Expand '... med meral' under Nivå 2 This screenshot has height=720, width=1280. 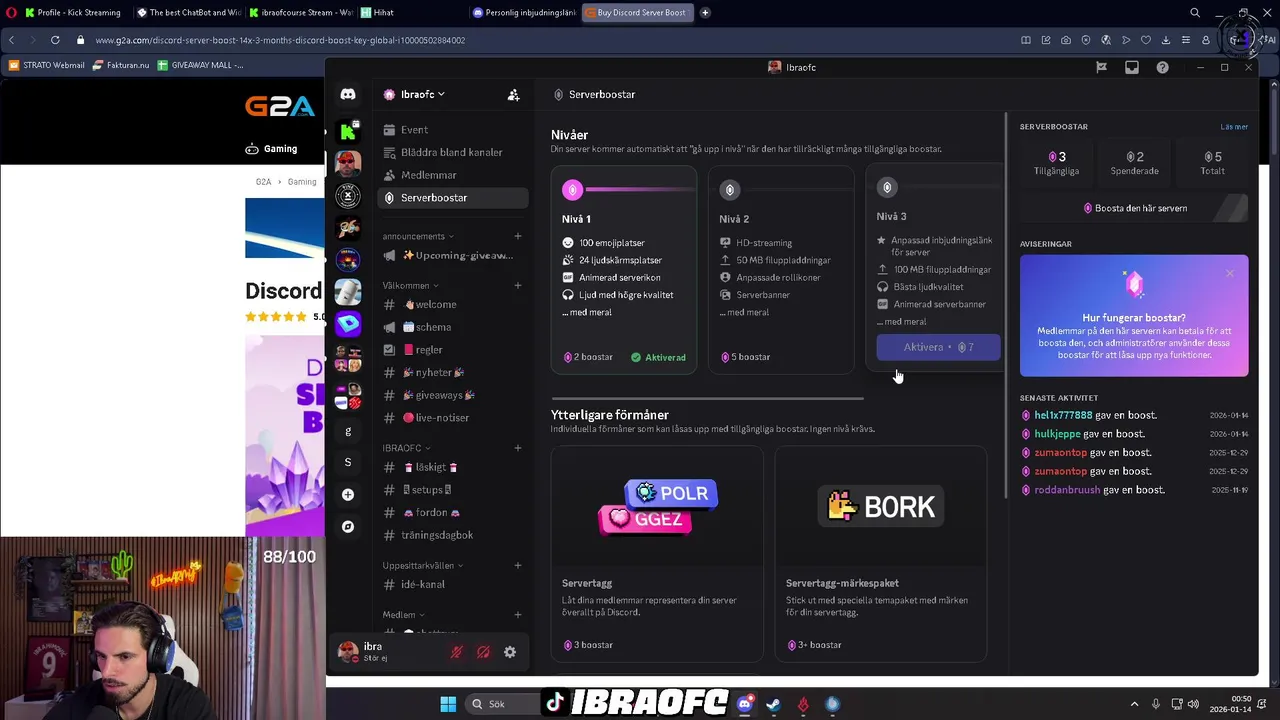click(744, 312)
